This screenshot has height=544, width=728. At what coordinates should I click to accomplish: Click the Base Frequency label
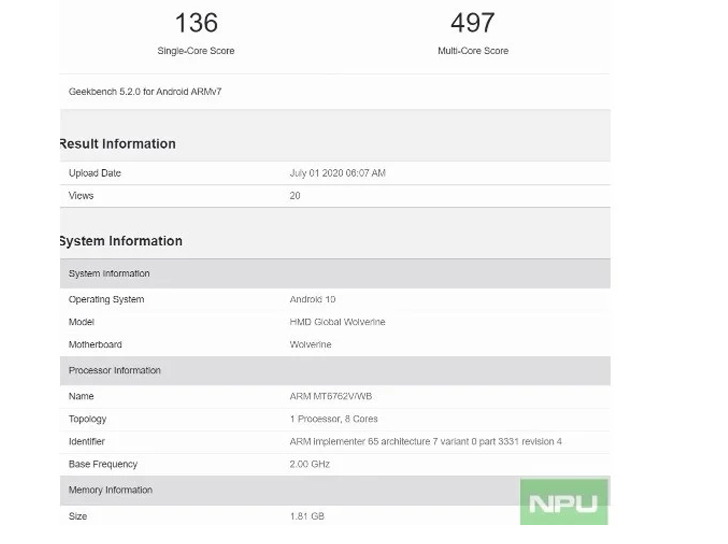(x=103, y=464)
